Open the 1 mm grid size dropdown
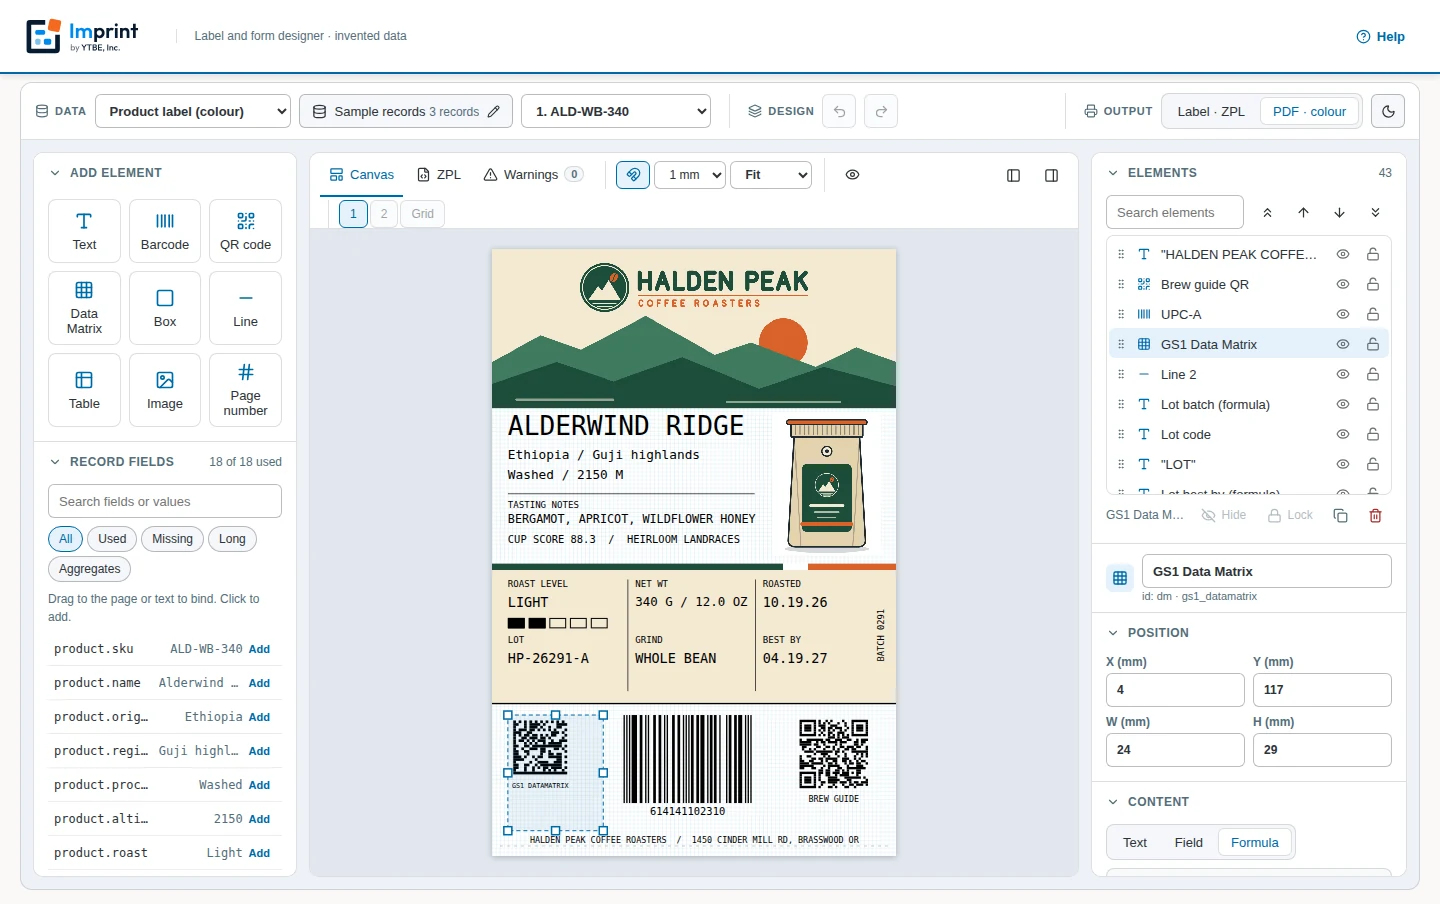The height and width of the screenshot is (904, 1440). tap(690, 175)
